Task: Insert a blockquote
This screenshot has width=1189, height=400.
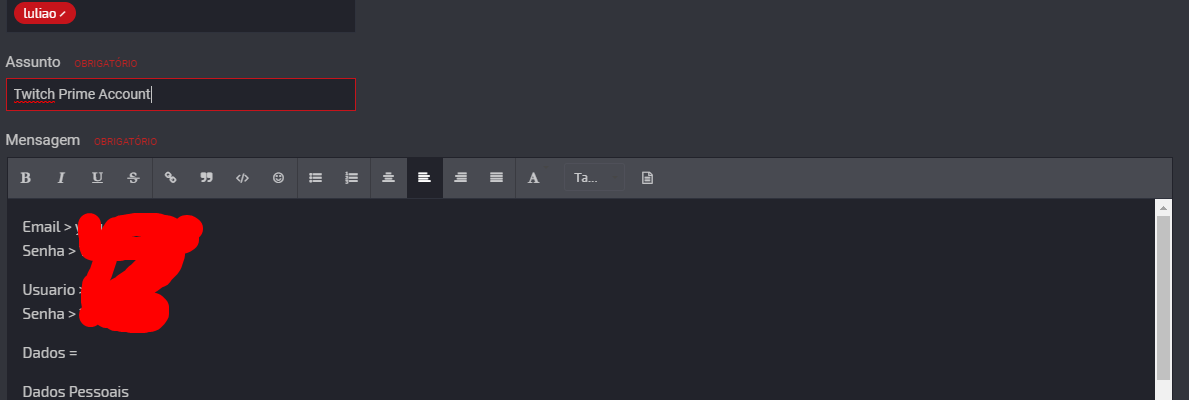Action: click(x=207, y=178)
